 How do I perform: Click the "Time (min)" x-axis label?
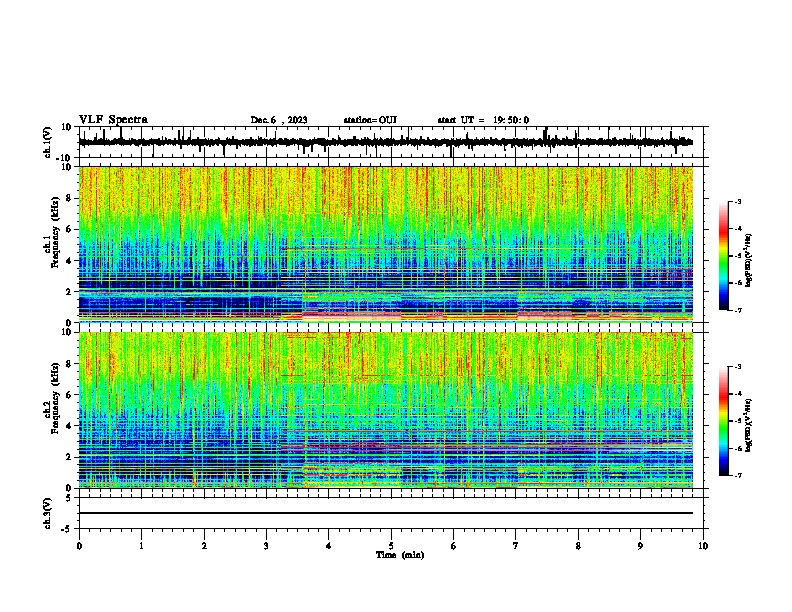click(x=400, y=555)
